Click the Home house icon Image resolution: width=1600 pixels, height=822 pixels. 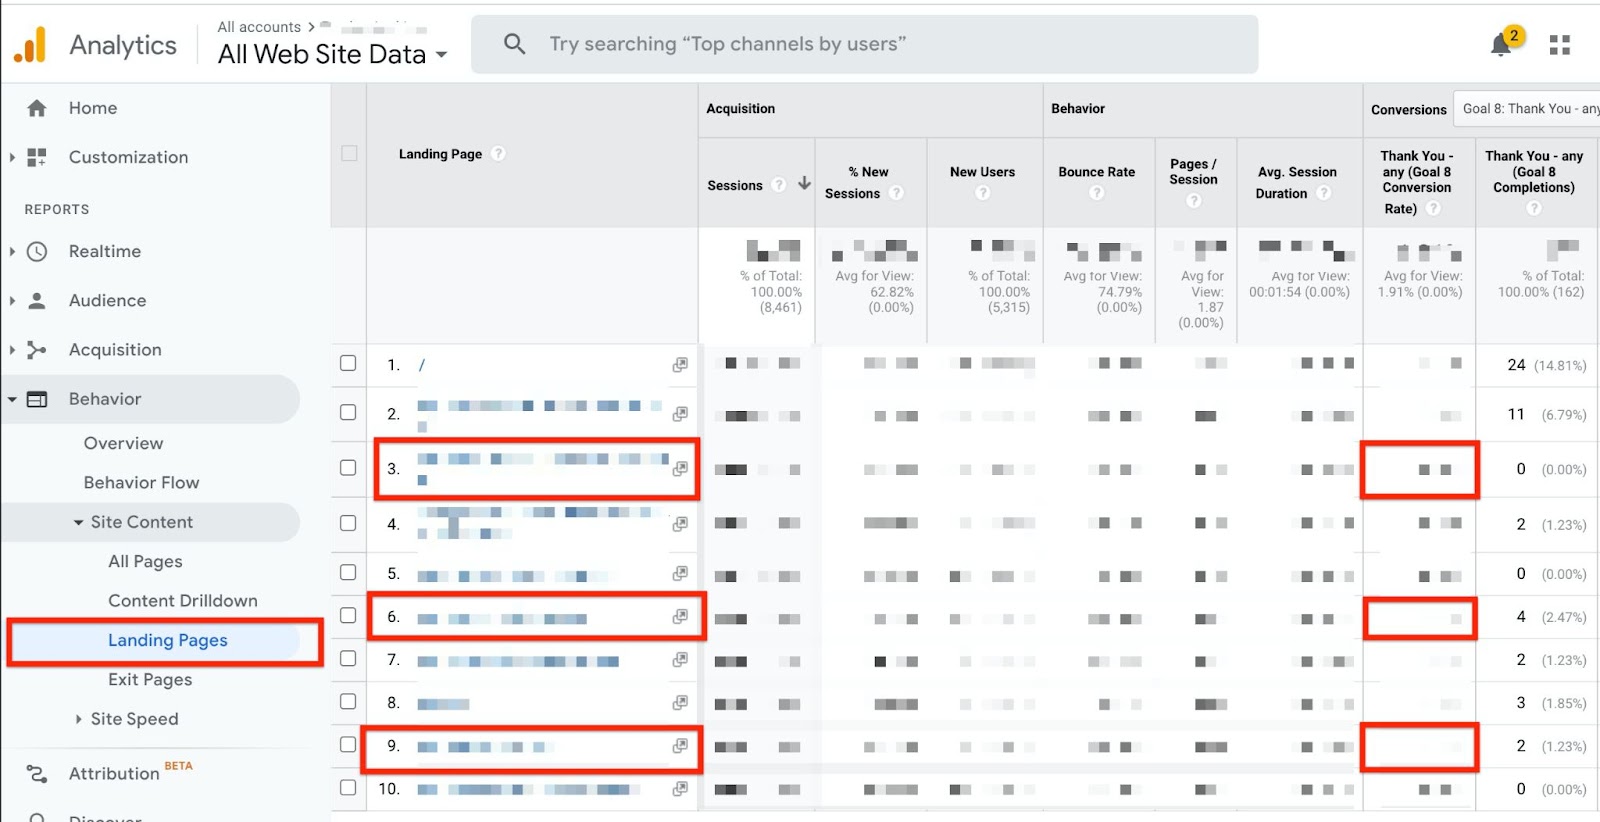pyautogui.click(x=37, y=108)
